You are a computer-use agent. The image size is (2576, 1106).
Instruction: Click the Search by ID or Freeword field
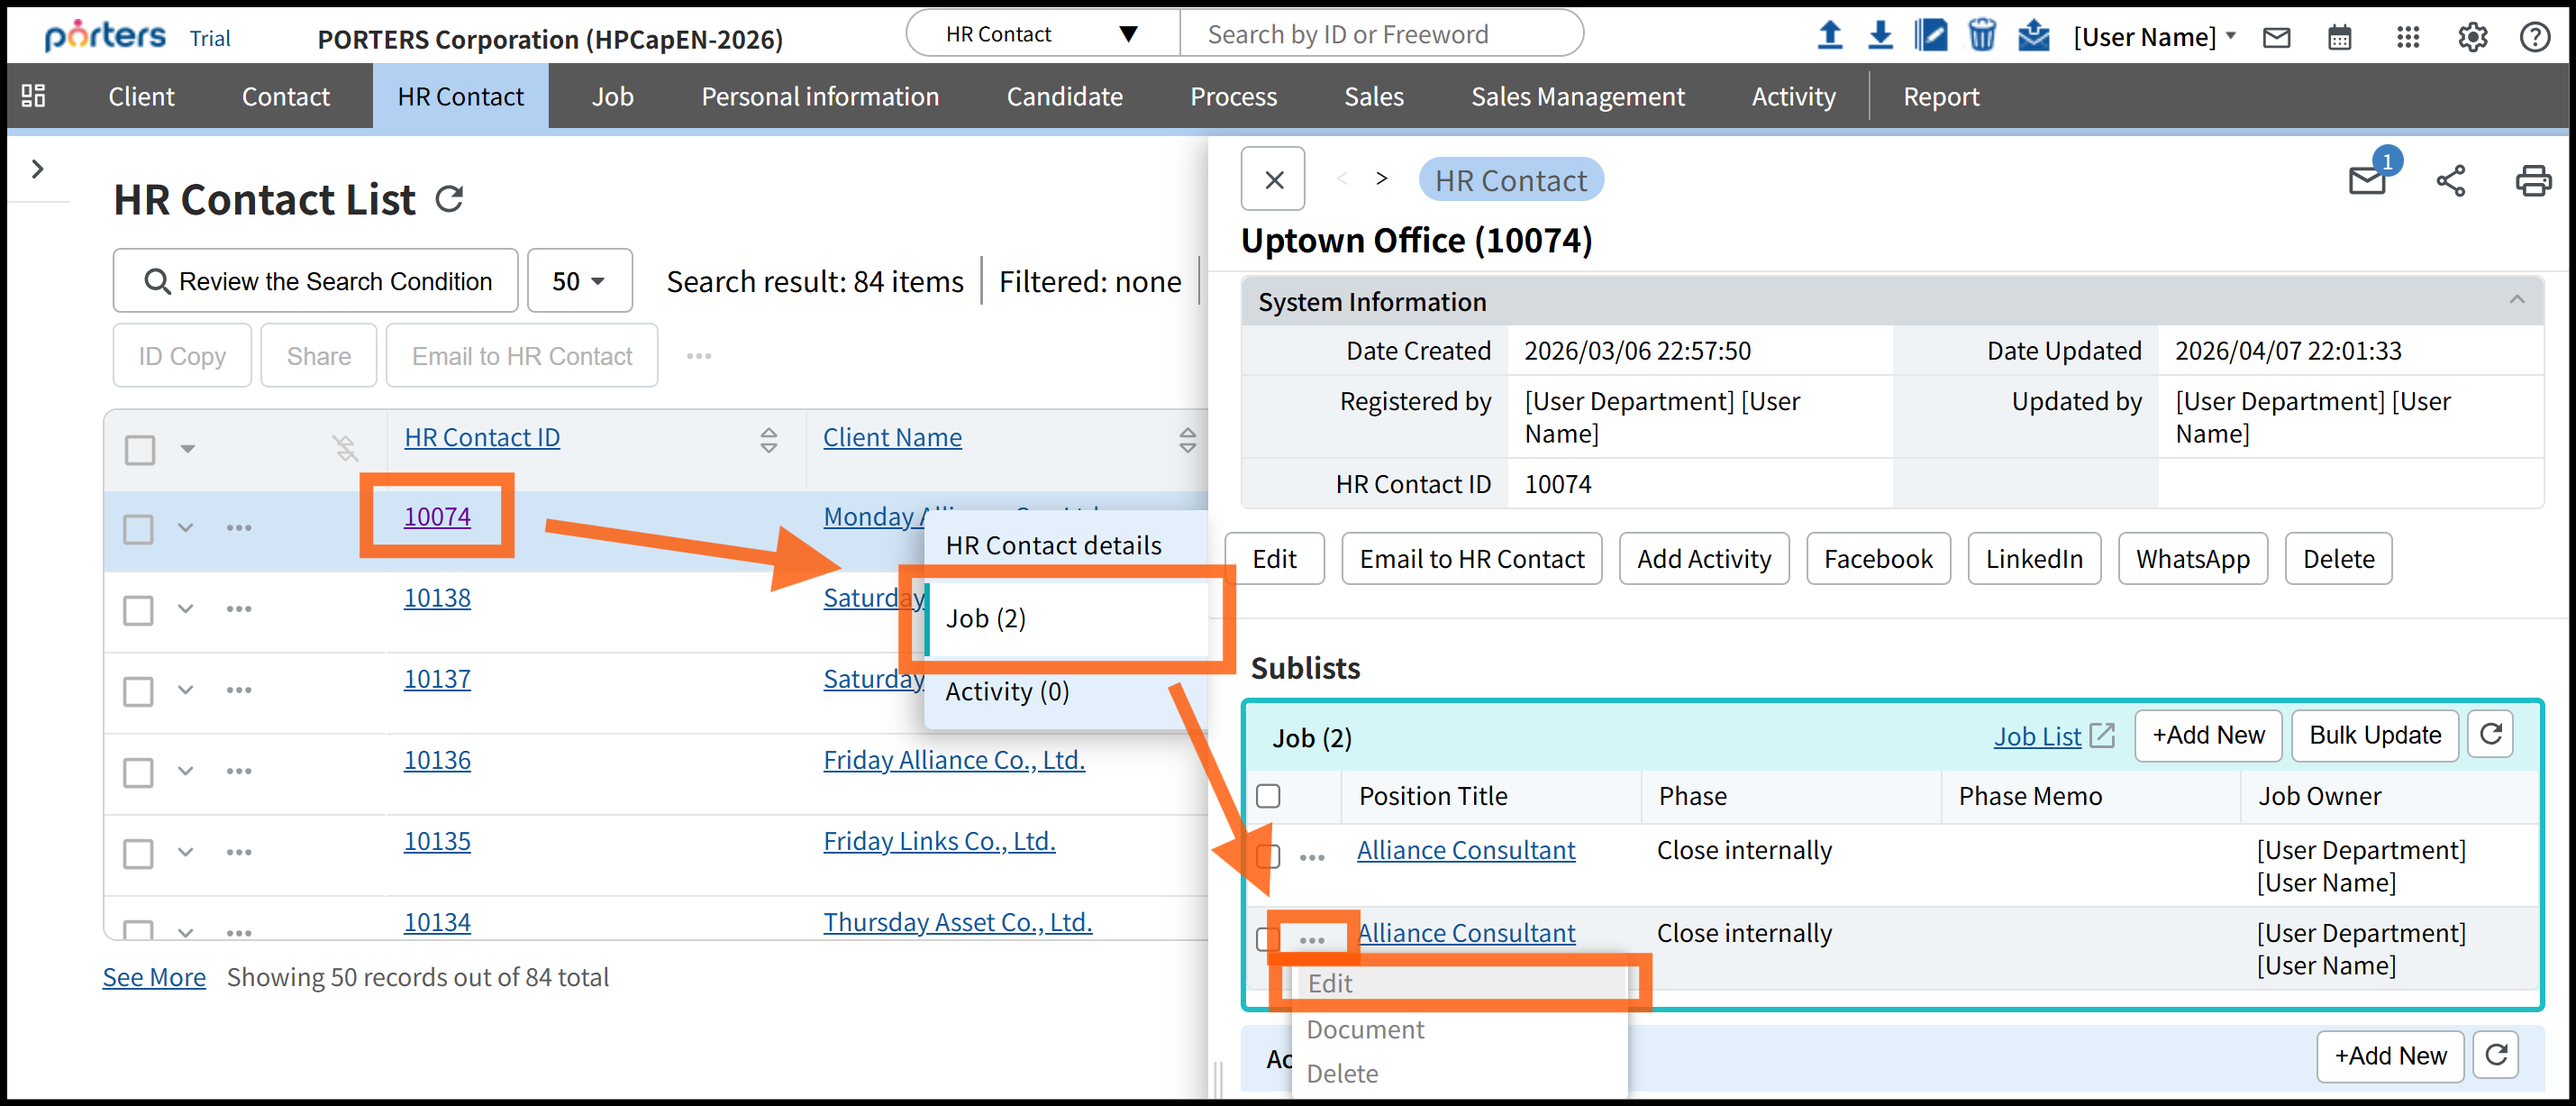[x=1380, y=34]
